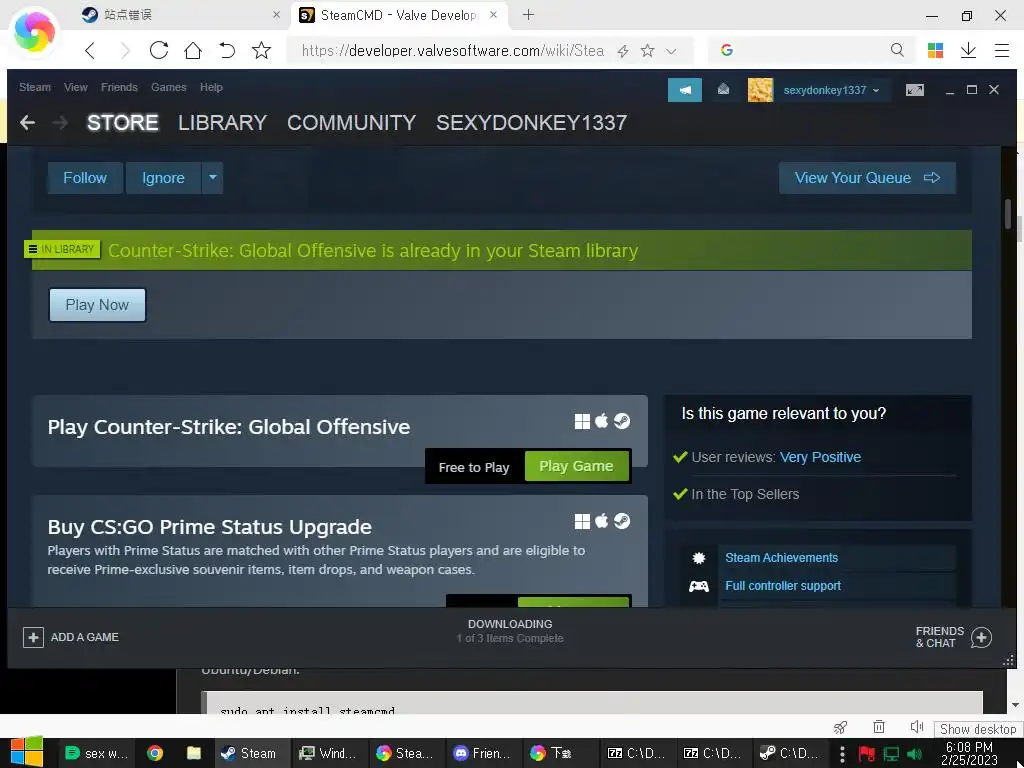Image resolution: width=1024 pixels, height=768 pixels.
Task: Close the SteamCMD browser tab
Action: click(x=494, y=14)
